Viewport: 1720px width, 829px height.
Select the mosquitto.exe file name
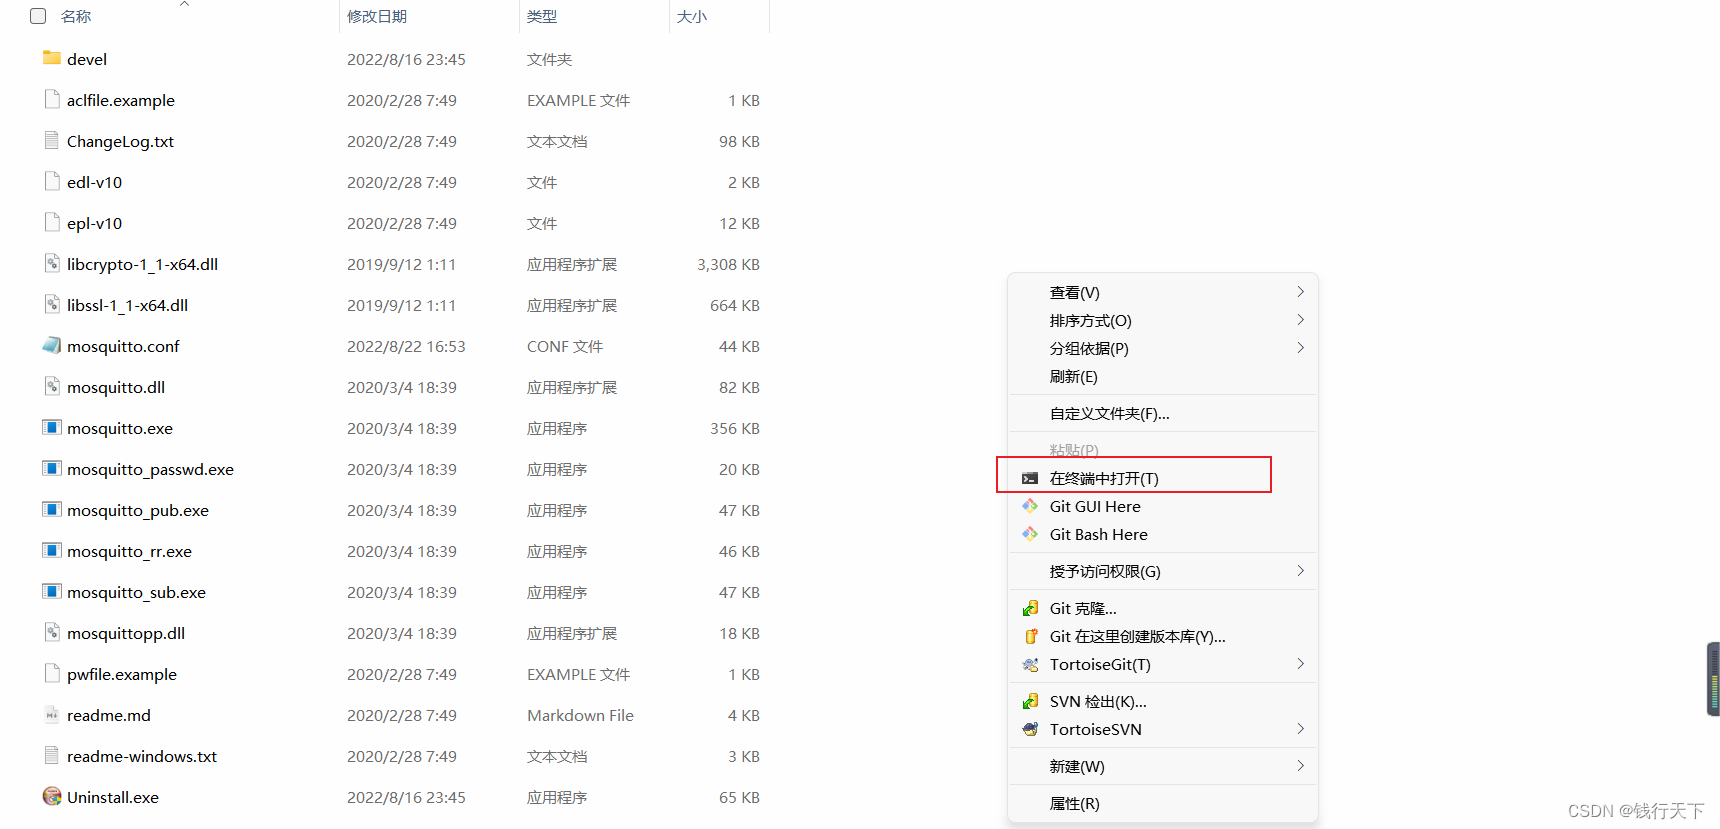click(x=120, y=428)
